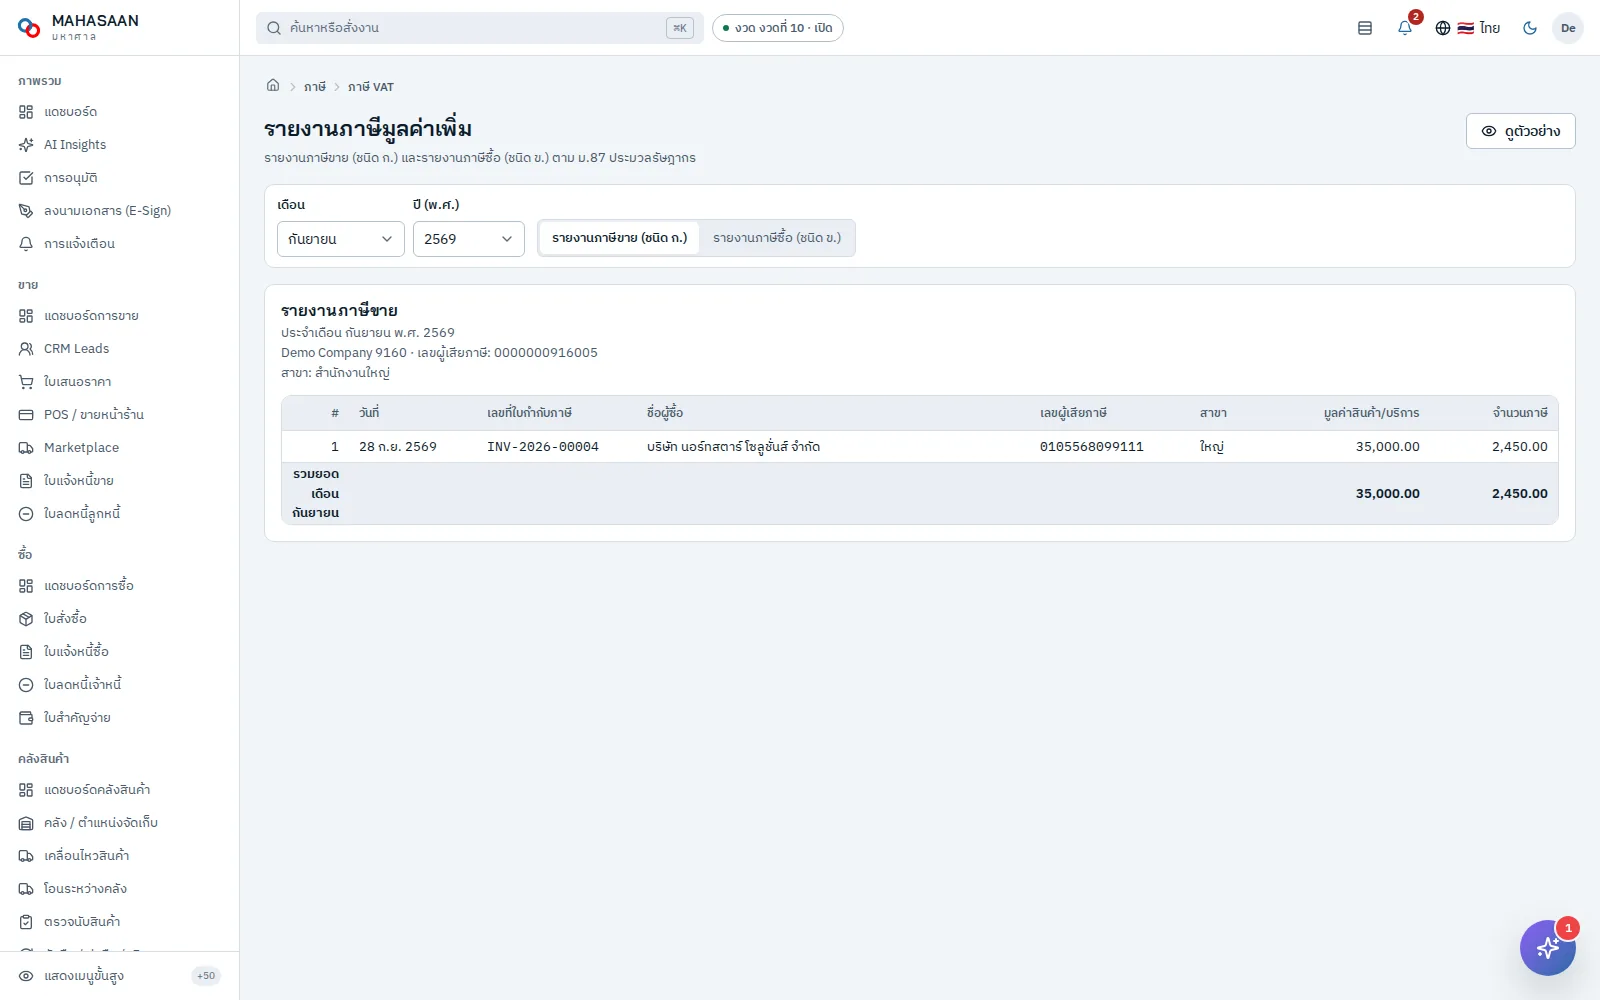The width and height of the screenshot is (1600, 1000).
Task: Open the AI assistant floating button
Action: point(1548,948)
